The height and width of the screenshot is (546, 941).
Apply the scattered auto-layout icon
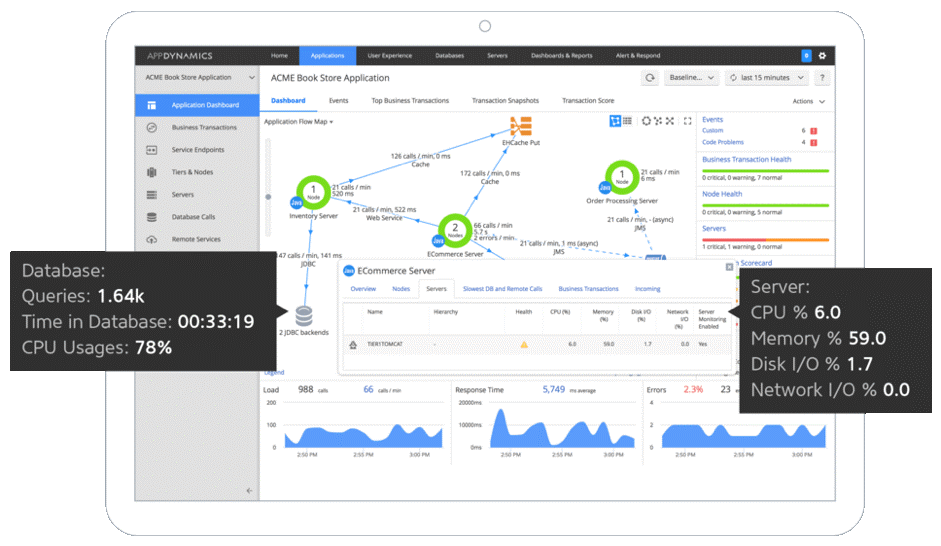click(658, 121)
